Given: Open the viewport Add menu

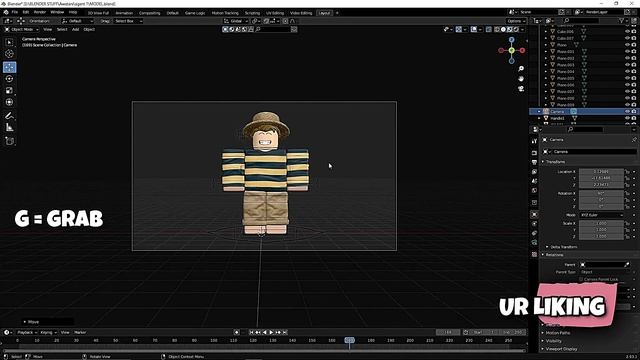Looking at the screenshot, I should (76, 29).
